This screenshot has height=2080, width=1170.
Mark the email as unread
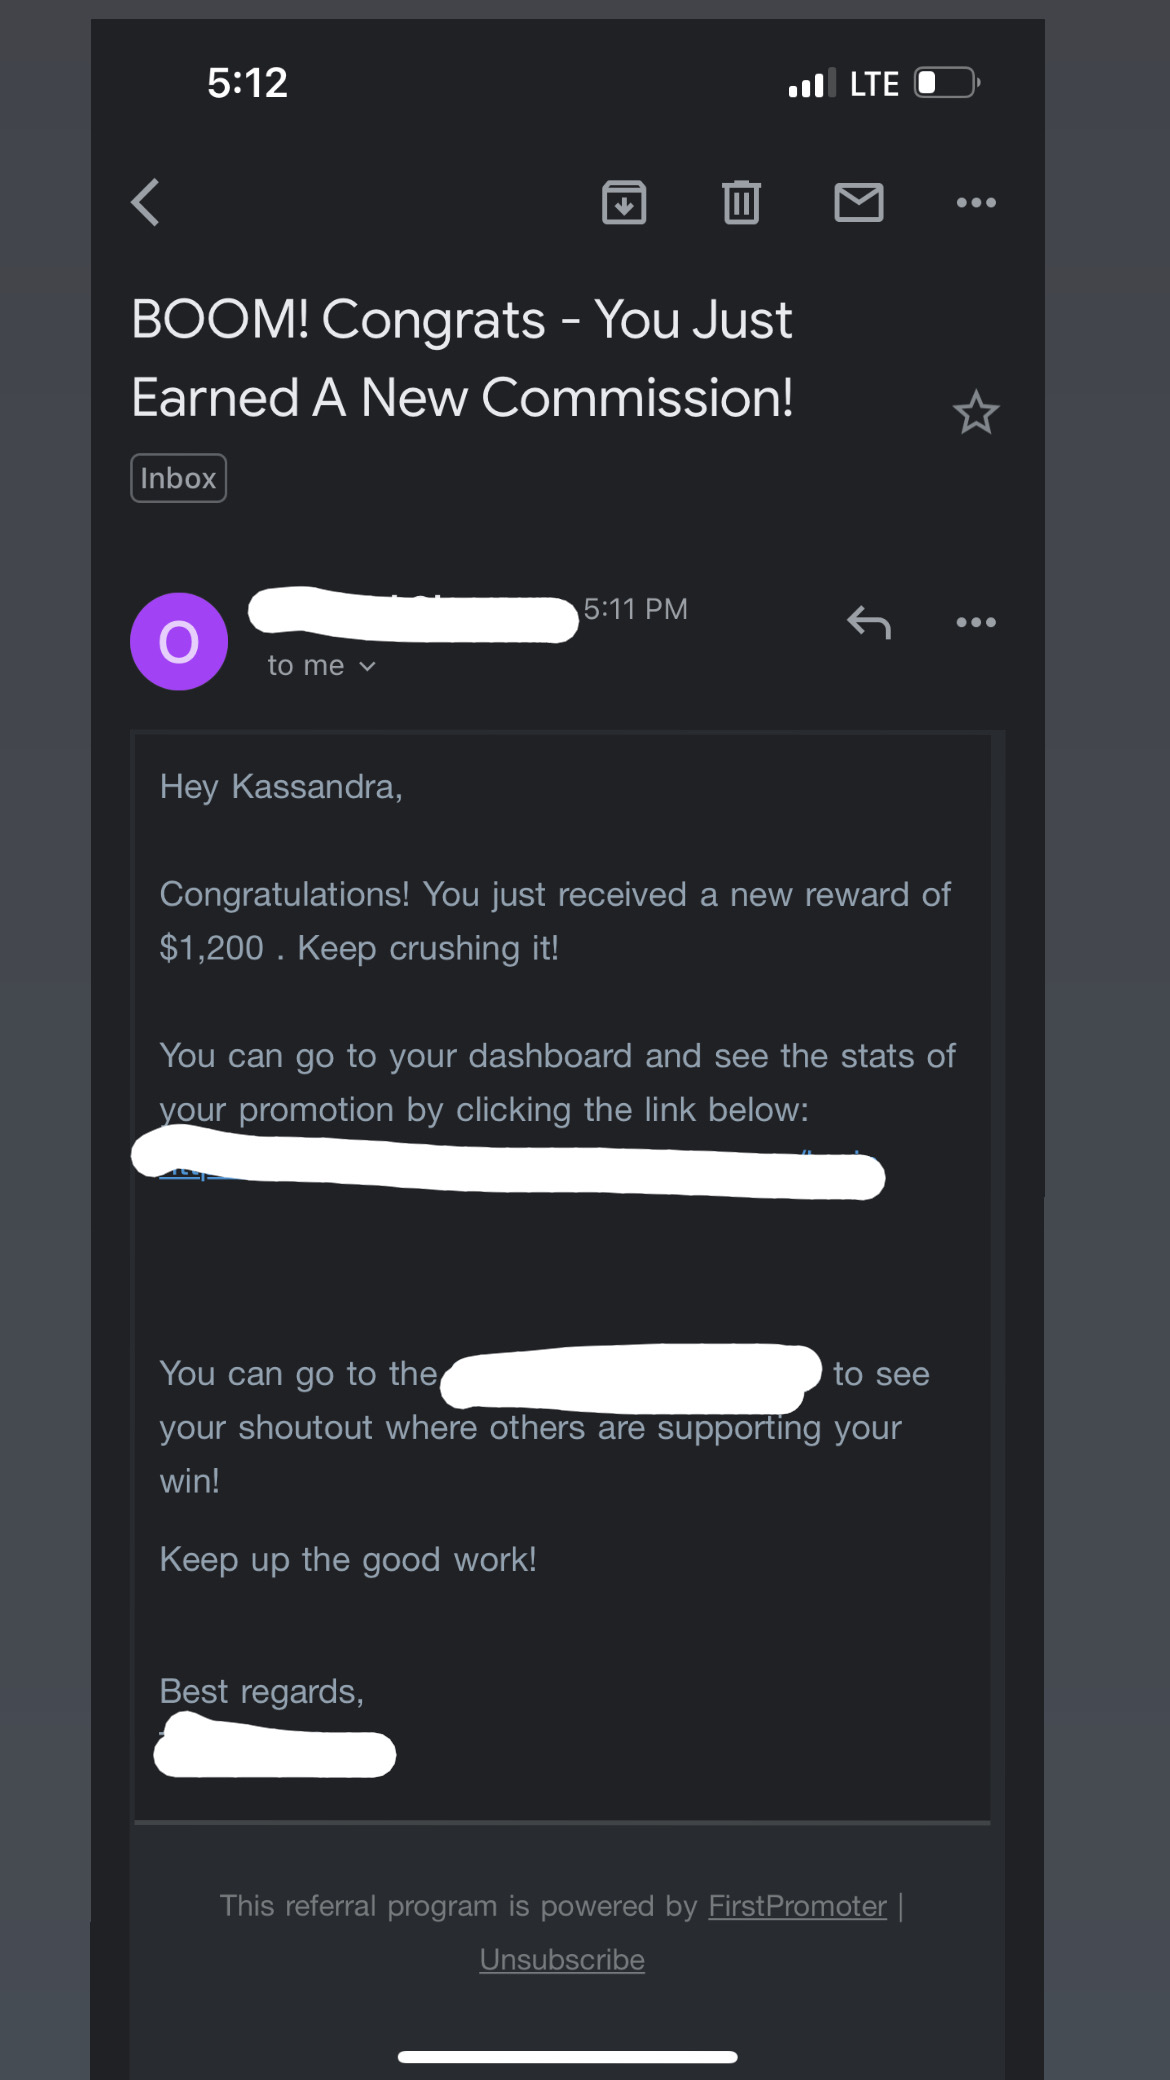coord(858,203)
